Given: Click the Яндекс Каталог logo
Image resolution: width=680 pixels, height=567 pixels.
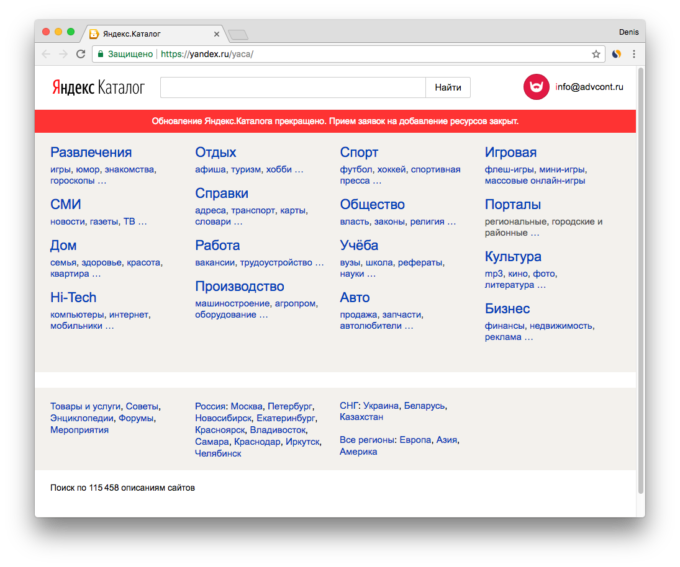Looking at the screenshot, I should click(98, 87).
